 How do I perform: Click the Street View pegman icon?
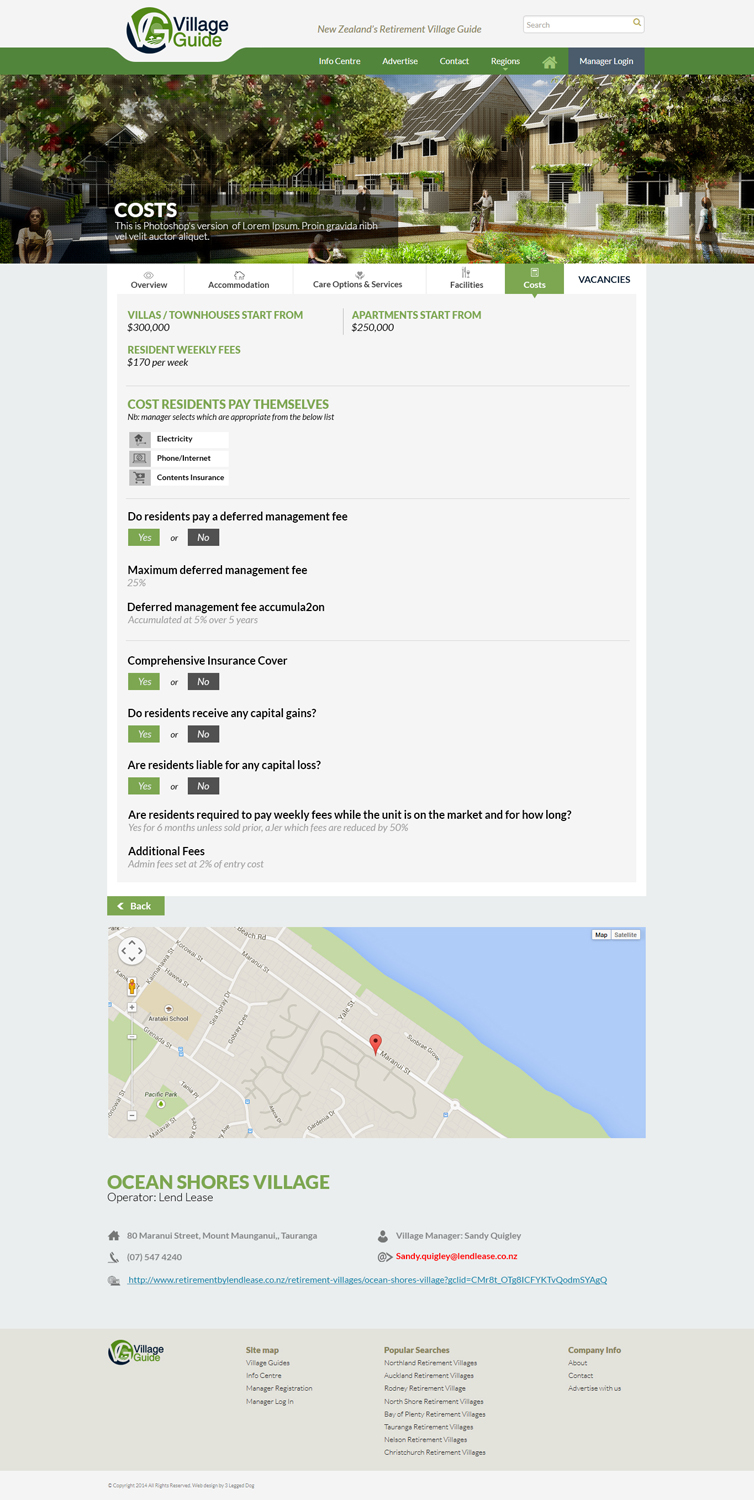click(x=131, y=986)
